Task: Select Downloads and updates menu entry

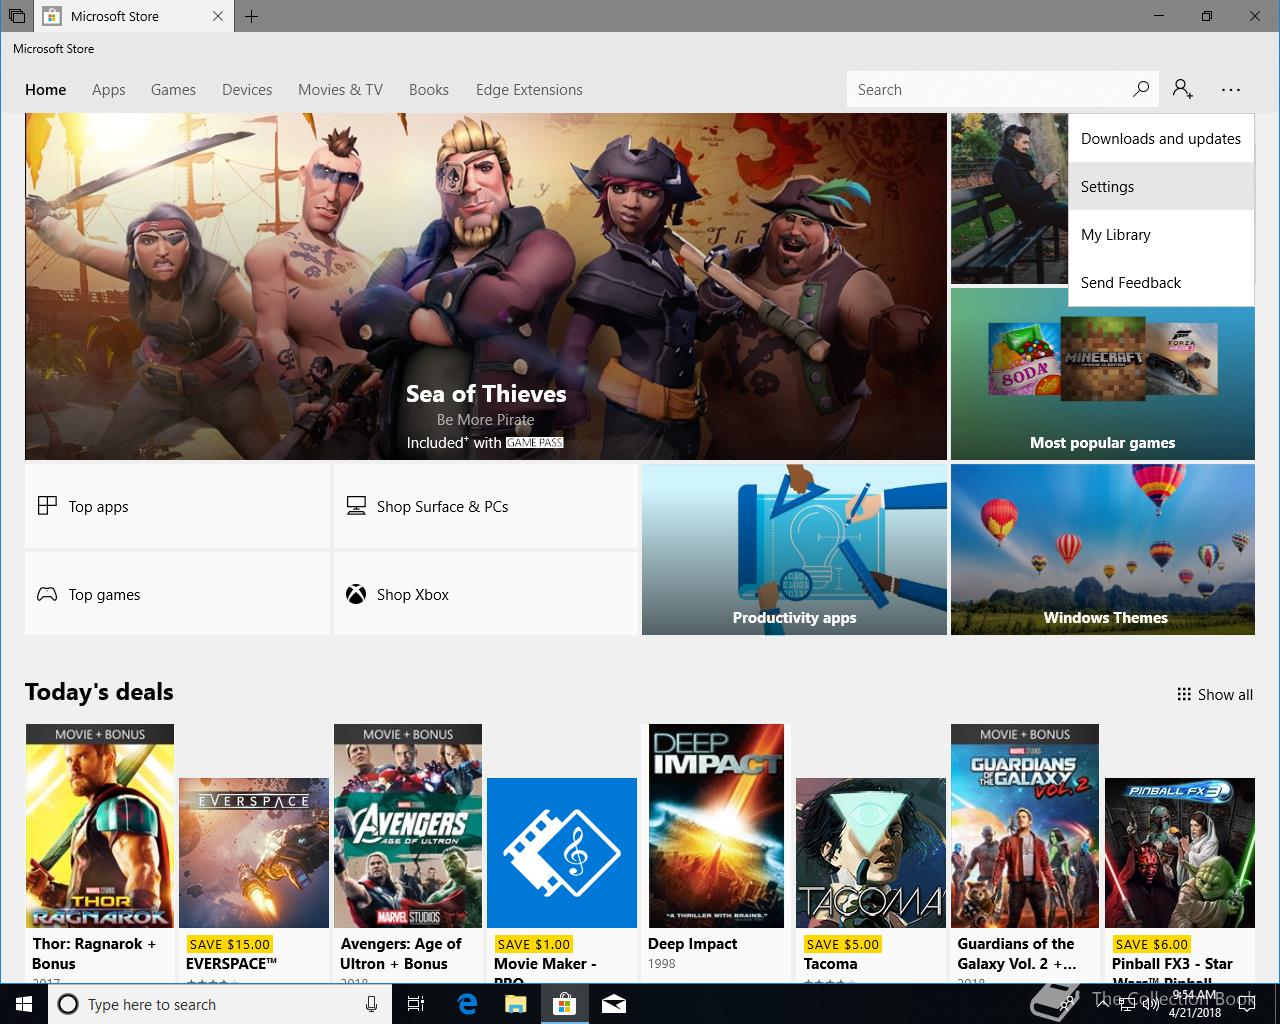Action: (x=1161, y=139)
